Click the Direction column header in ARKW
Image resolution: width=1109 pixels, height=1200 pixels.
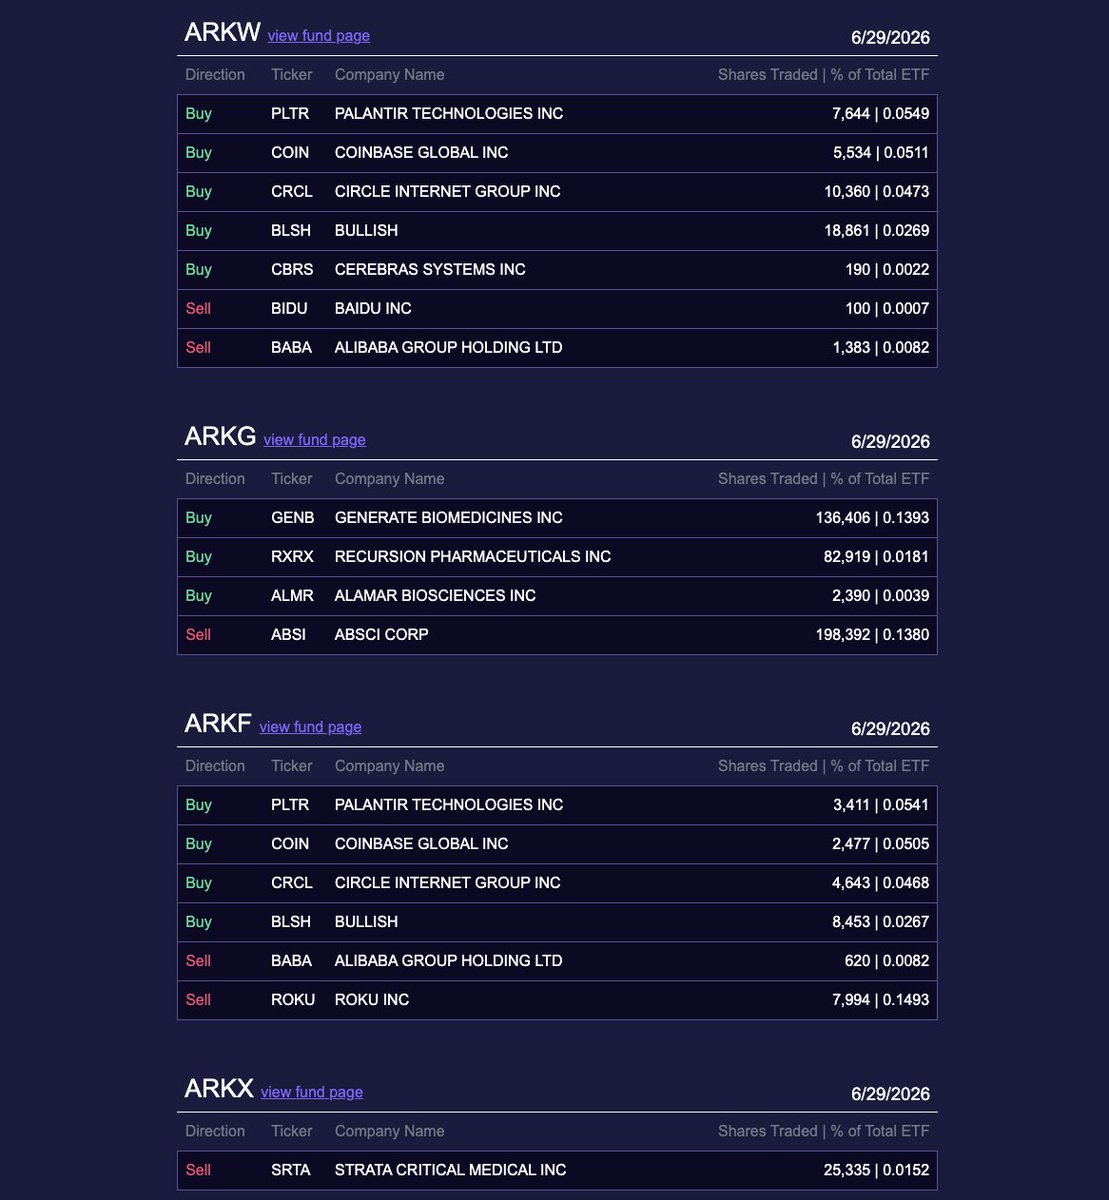pos(215,75)
